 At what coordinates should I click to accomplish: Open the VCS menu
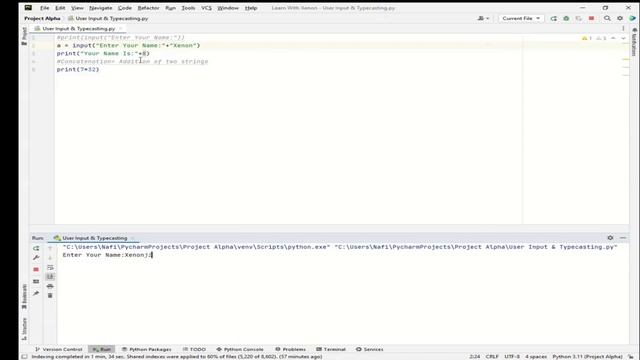tap(206, 8)
